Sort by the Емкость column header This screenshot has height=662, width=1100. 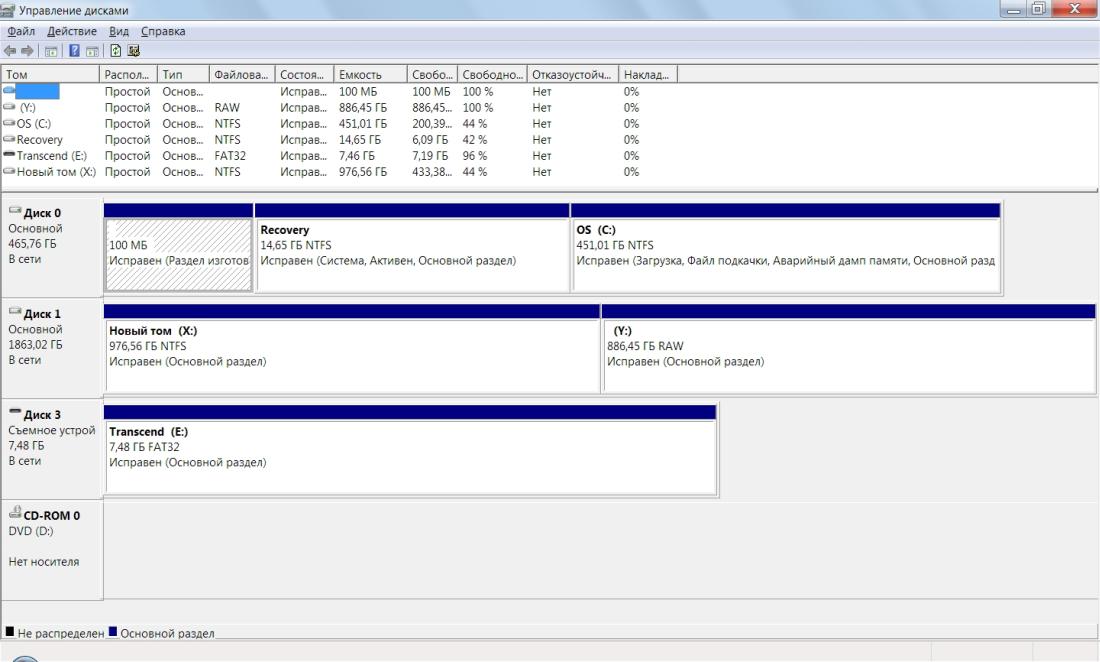coord(370,74)
